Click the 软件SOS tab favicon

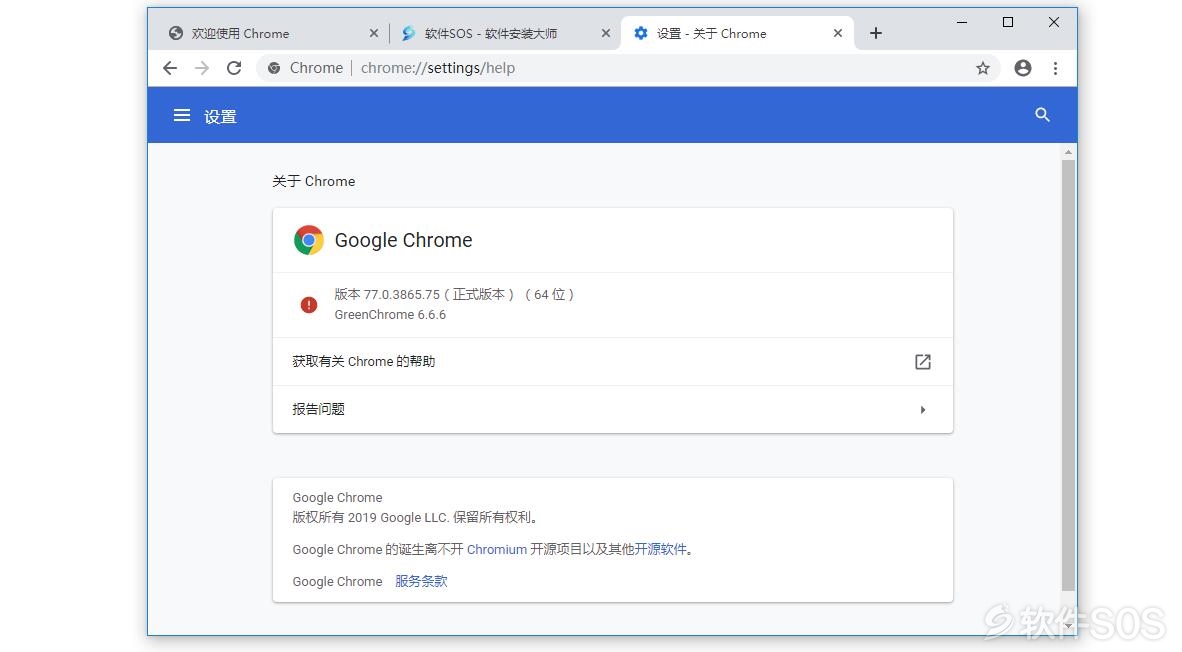coord(409,33)
